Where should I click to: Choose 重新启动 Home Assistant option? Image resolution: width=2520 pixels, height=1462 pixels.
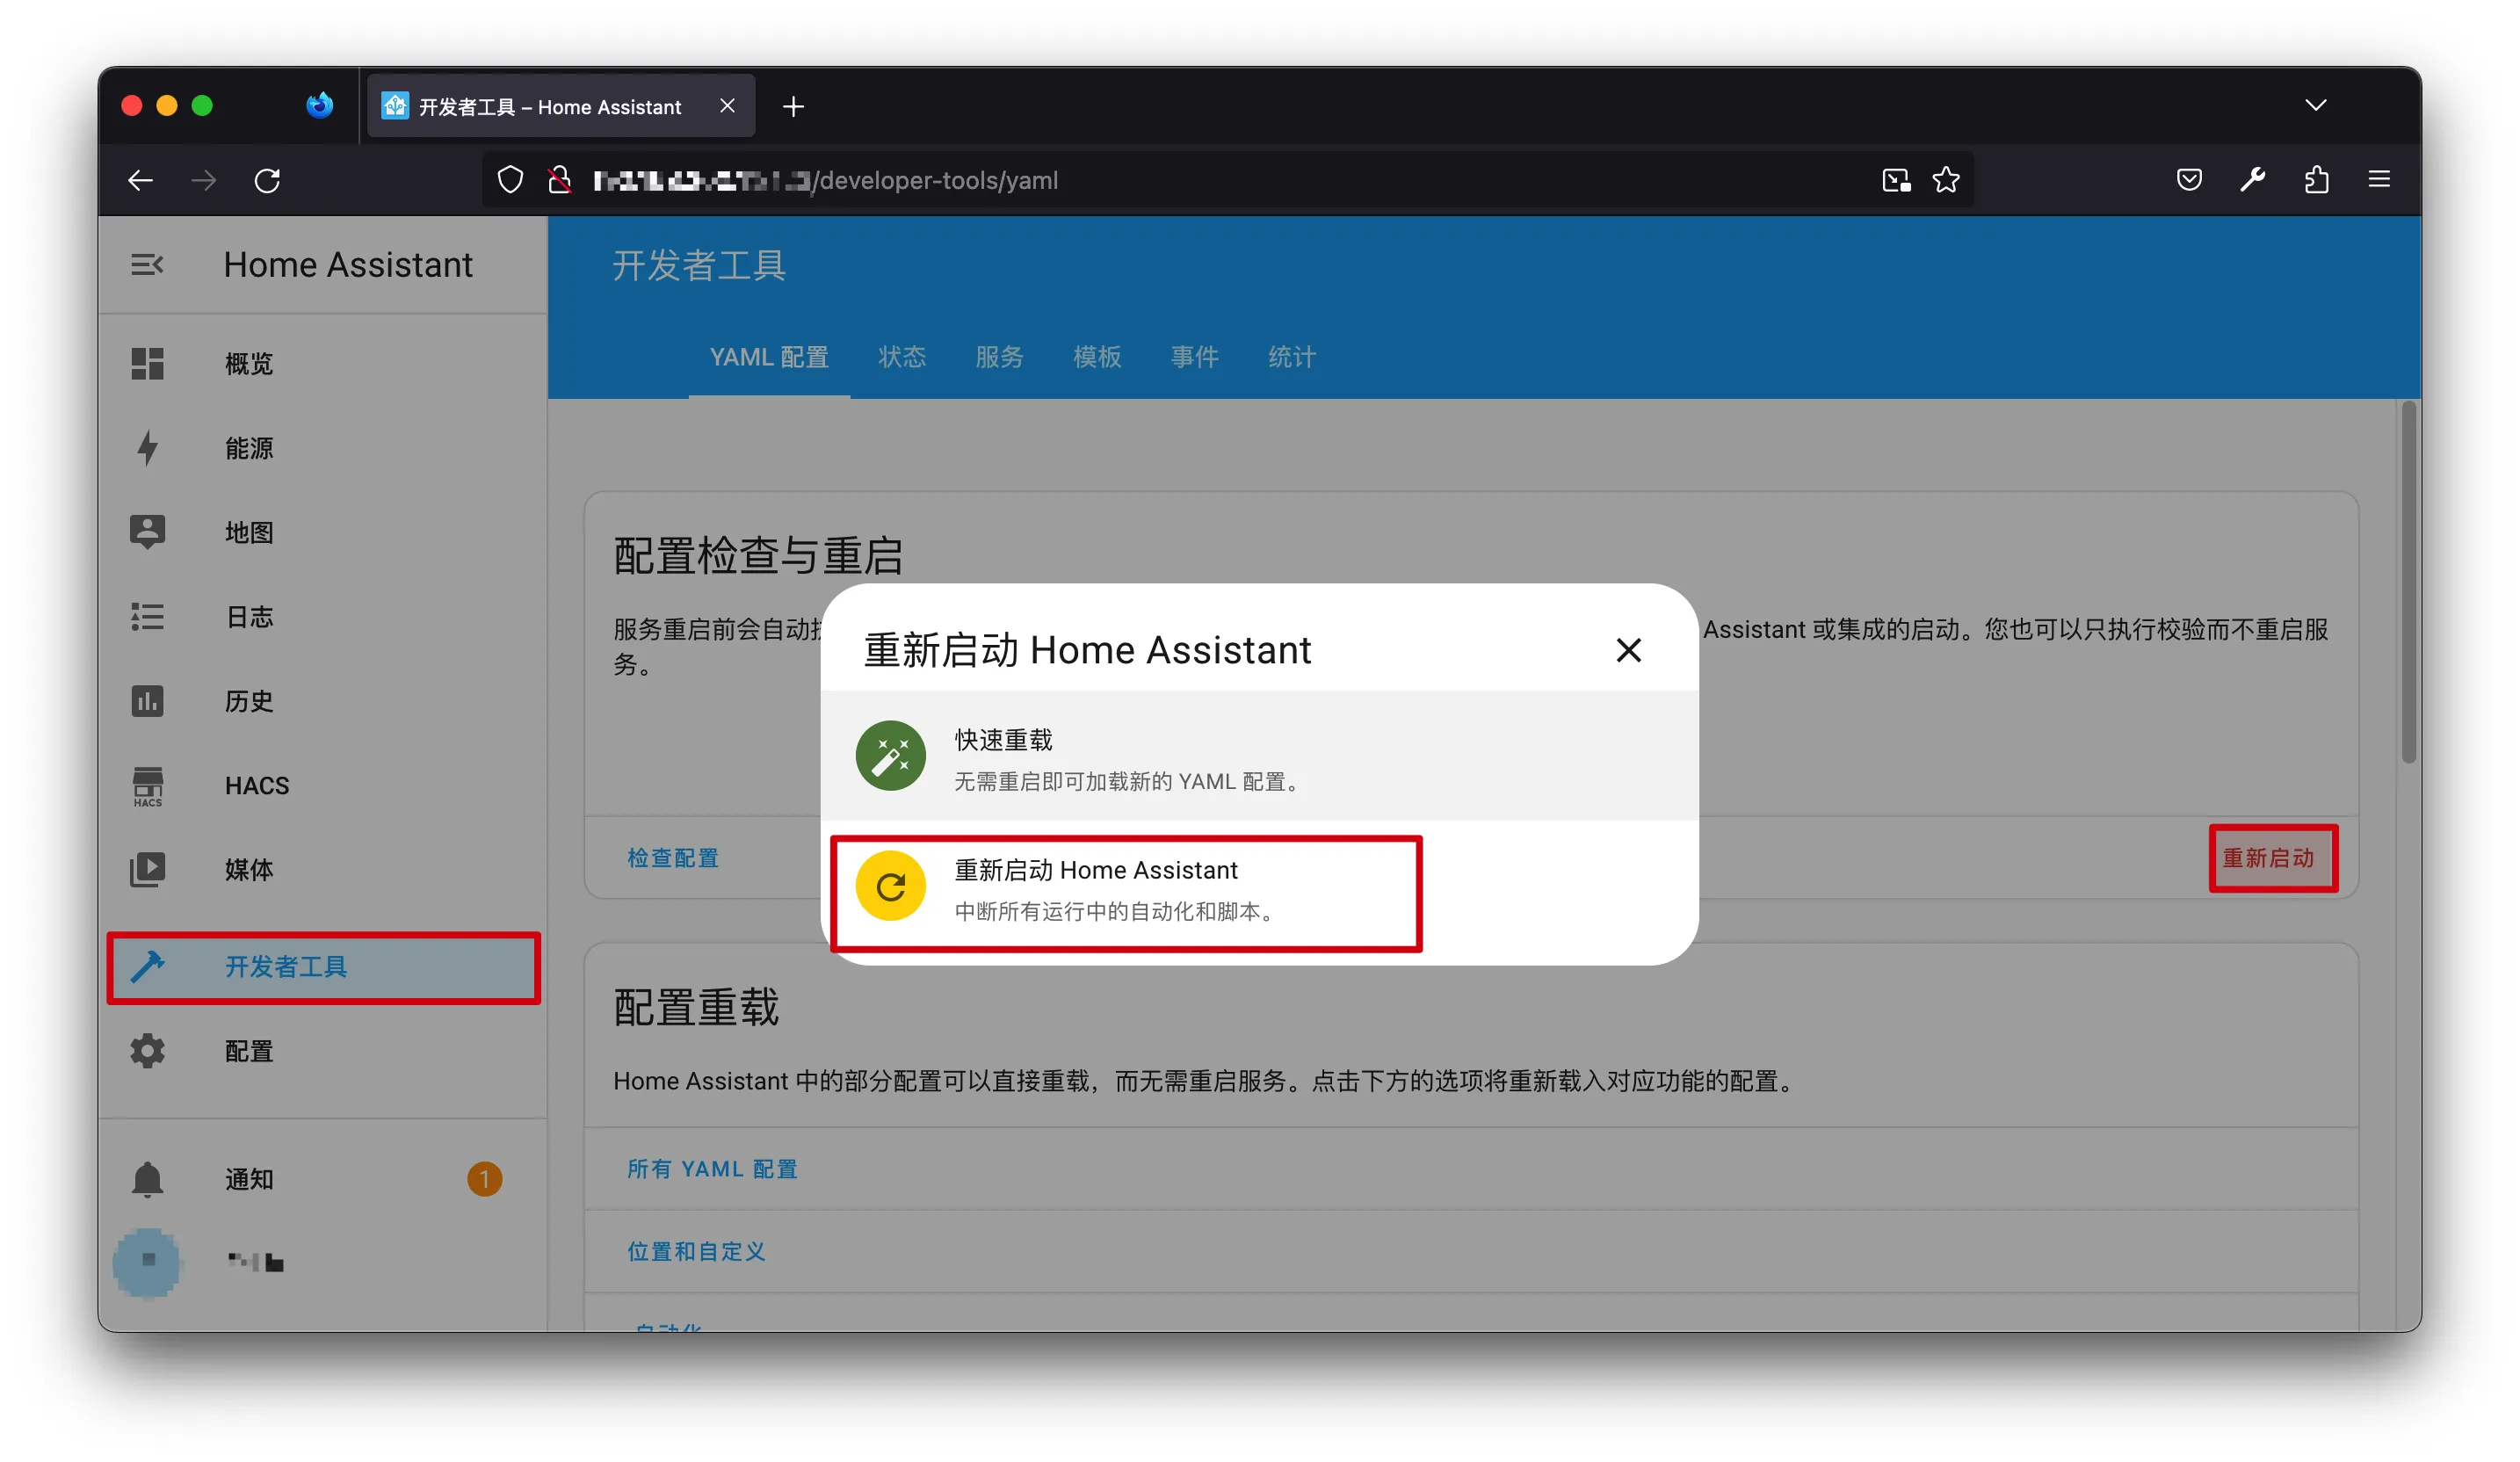click(1259, 887)
